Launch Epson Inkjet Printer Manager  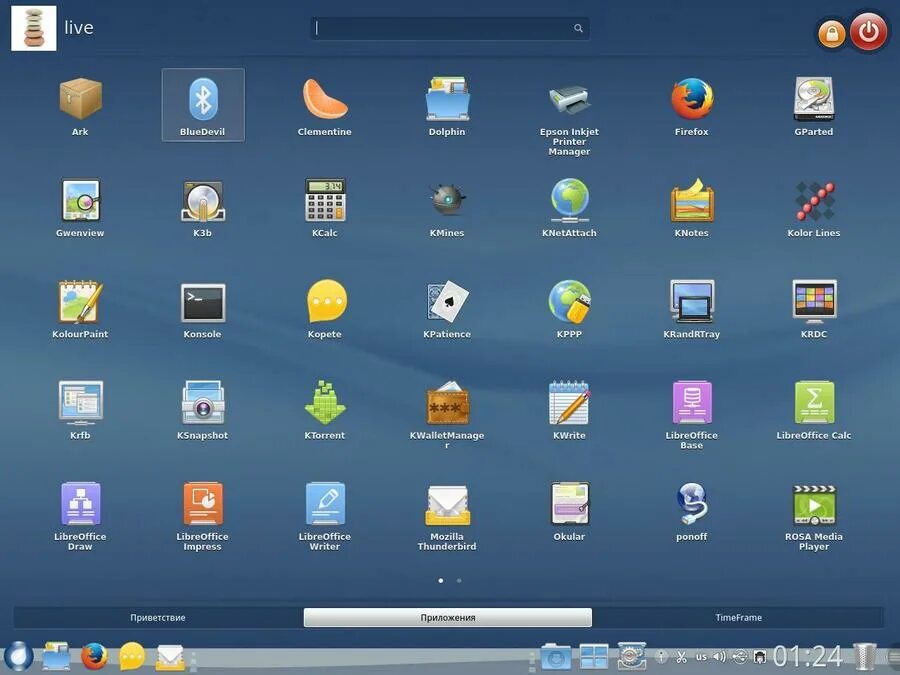click(x=569, y=117)
